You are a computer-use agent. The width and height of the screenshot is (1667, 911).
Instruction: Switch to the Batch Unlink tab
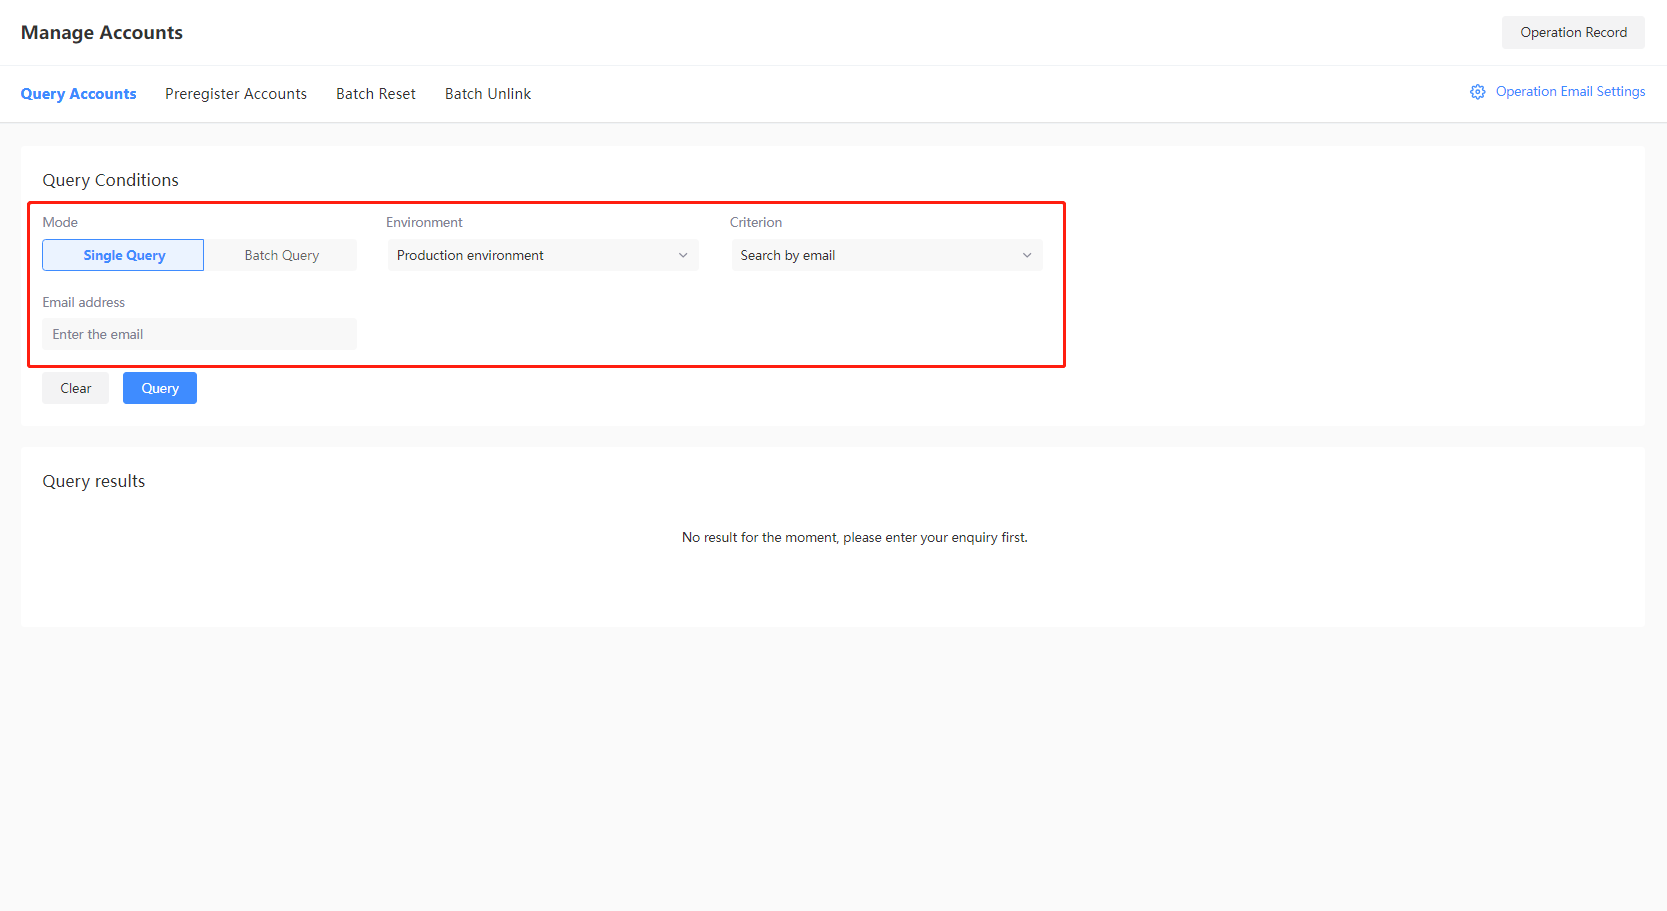point(487,93)
